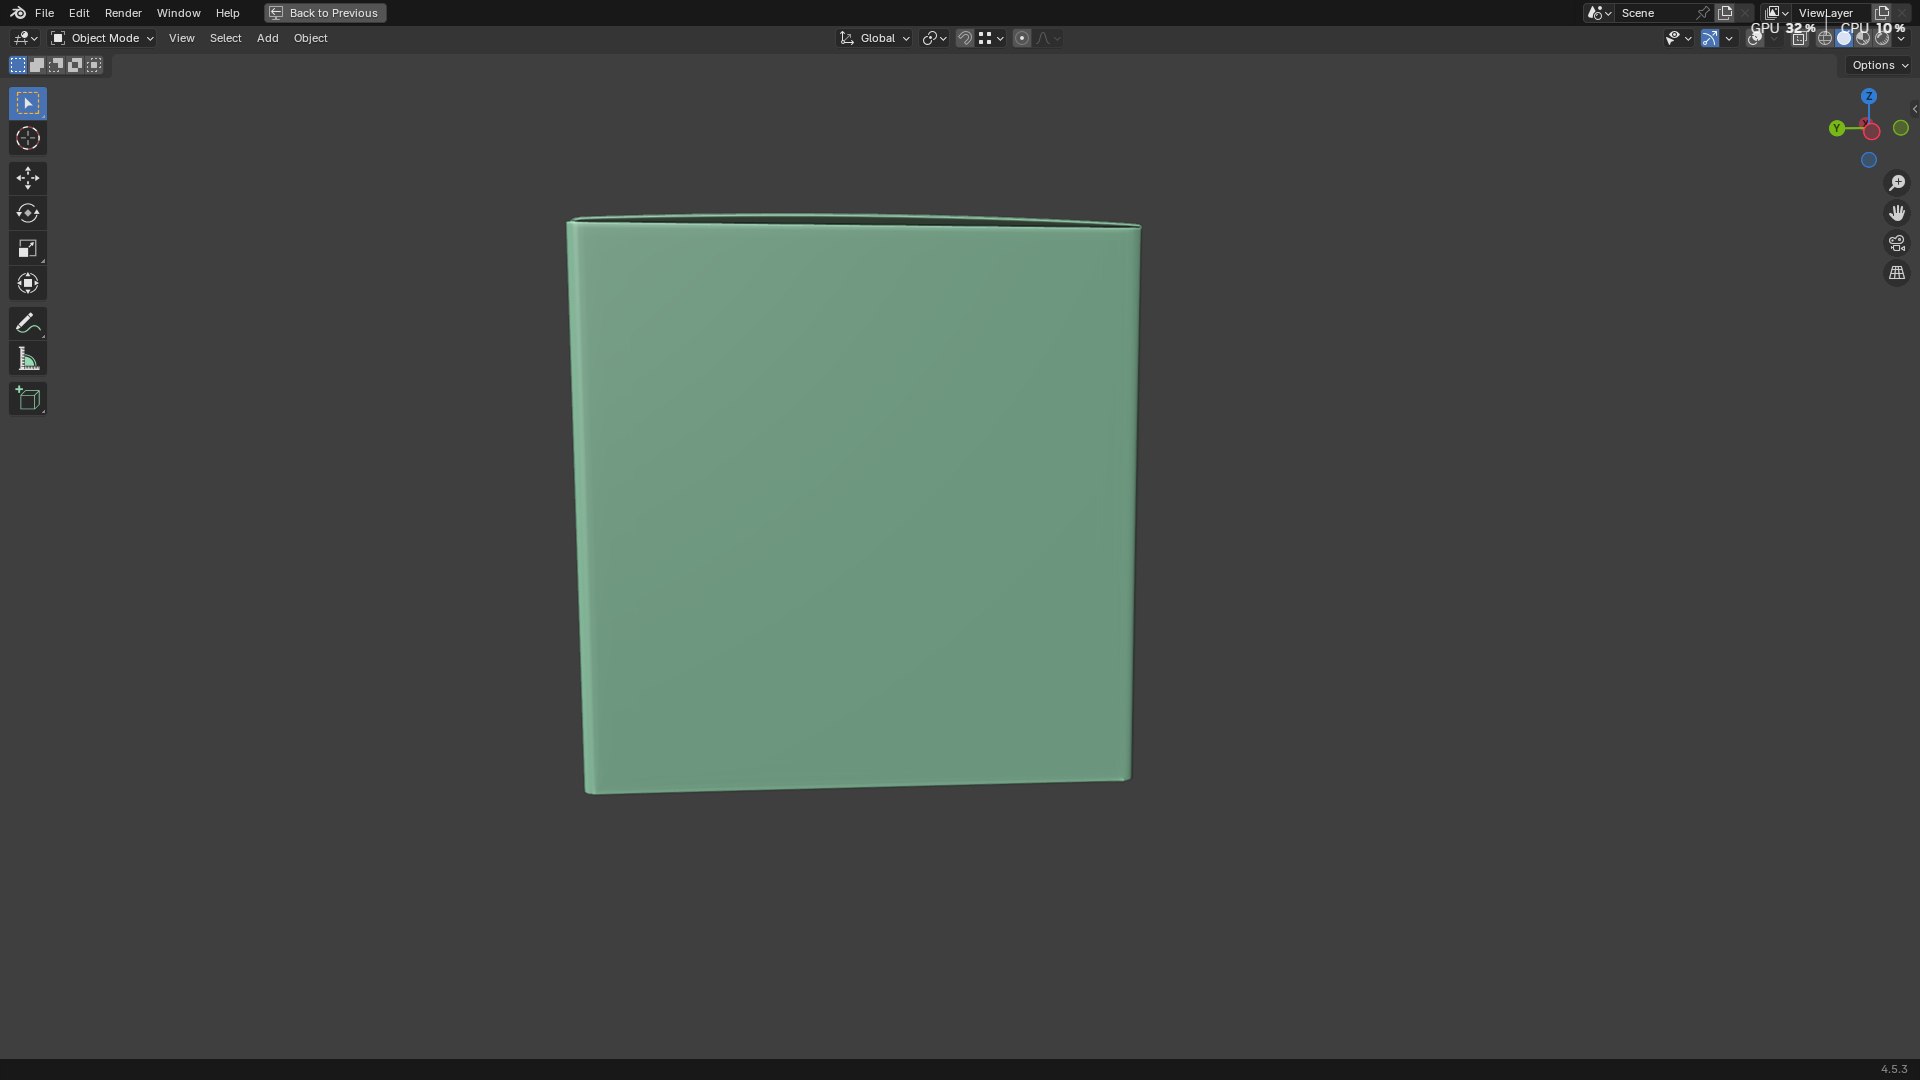Click the ViewLayer name field
This screenshot has height=1080, width=1920.
point(1830,13)
